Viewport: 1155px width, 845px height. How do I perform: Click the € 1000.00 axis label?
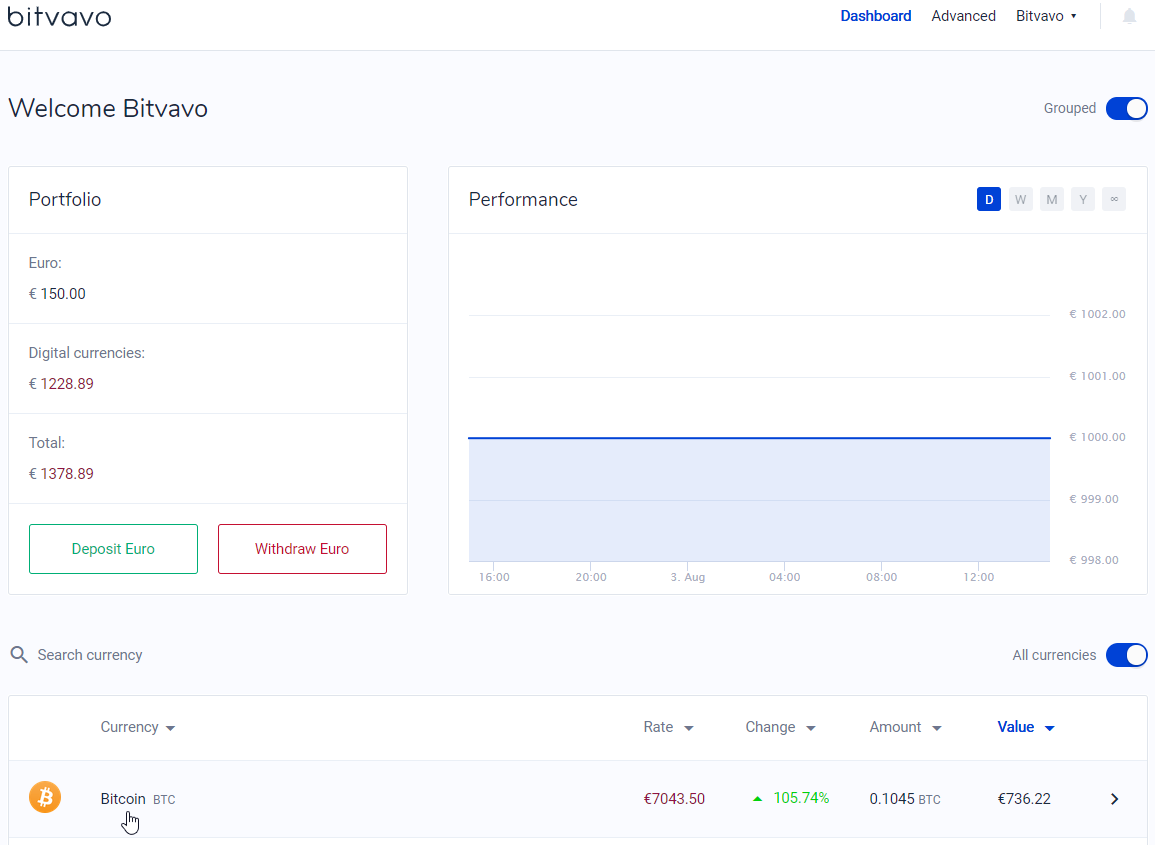pyautogui.click(x=1097, y=437)
